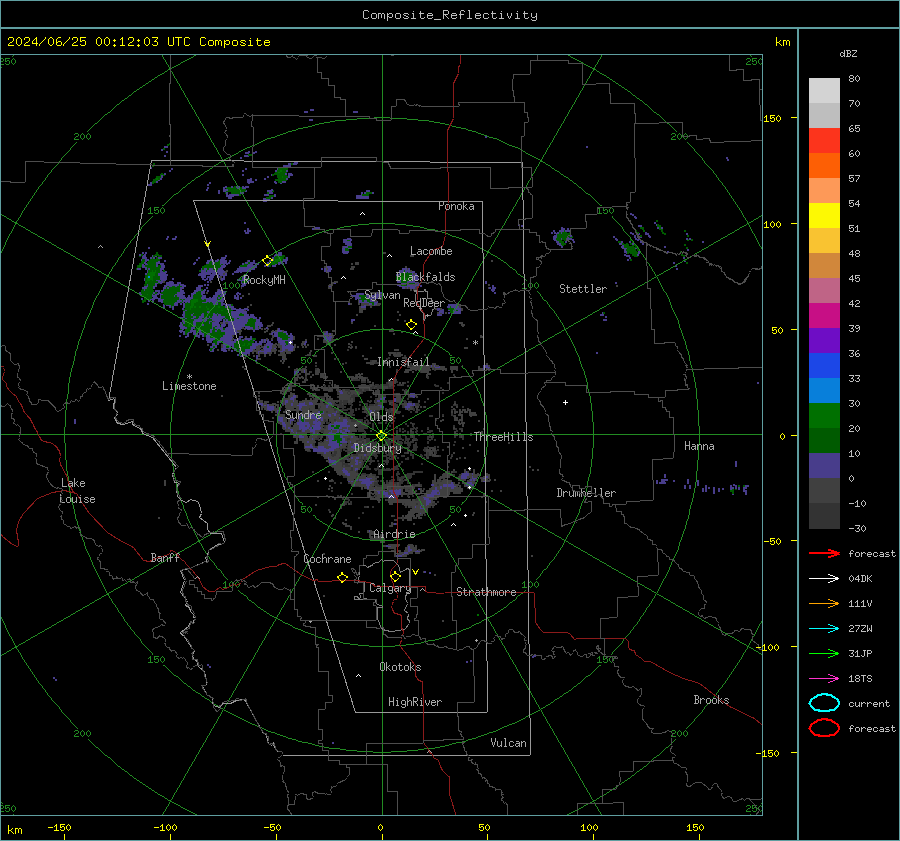Select the green 20-30 dBZ color band
This screenshot has width=900, height=841.
tap(824, 416)
